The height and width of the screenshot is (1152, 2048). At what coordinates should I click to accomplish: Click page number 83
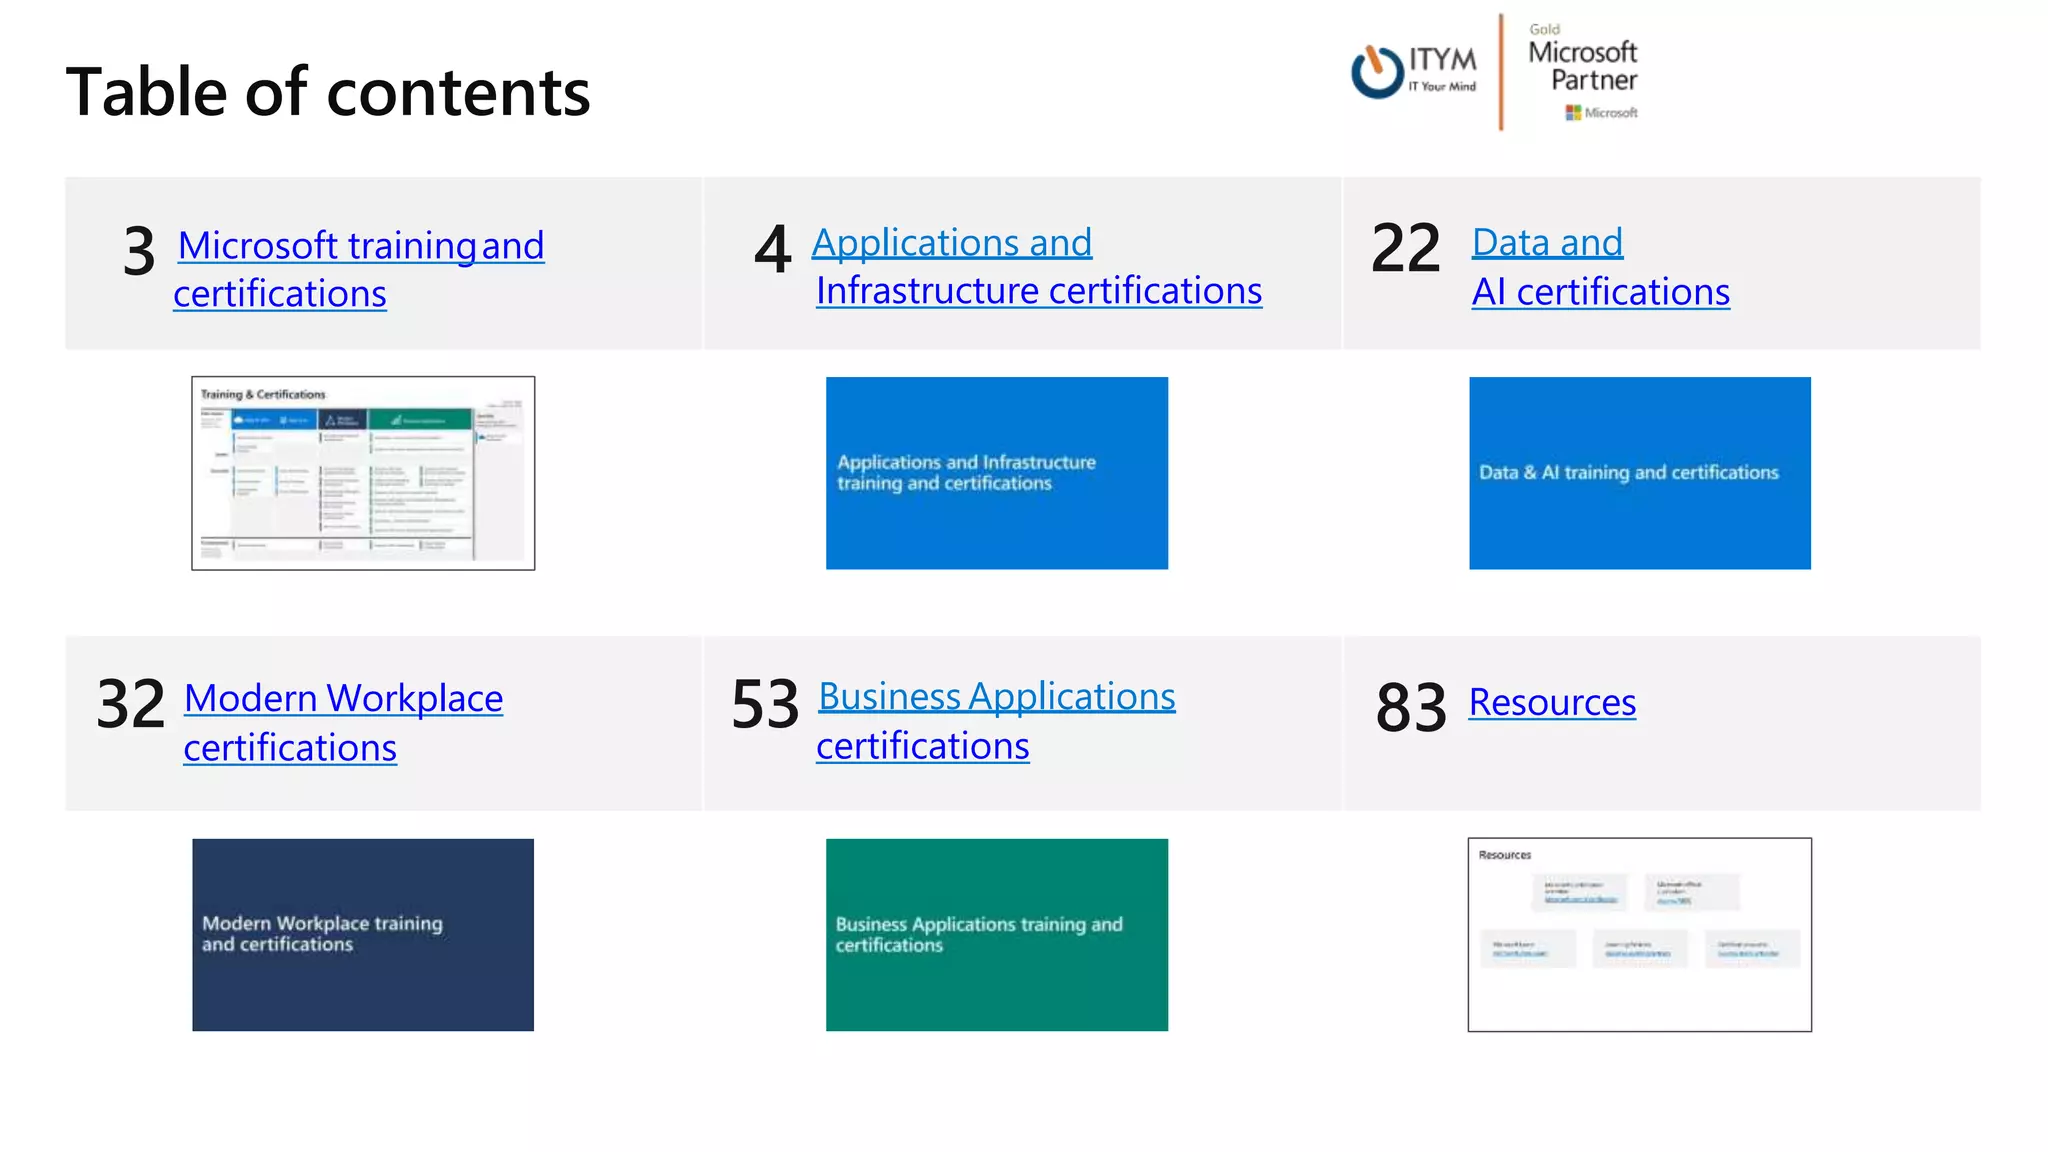[1411, 708]
